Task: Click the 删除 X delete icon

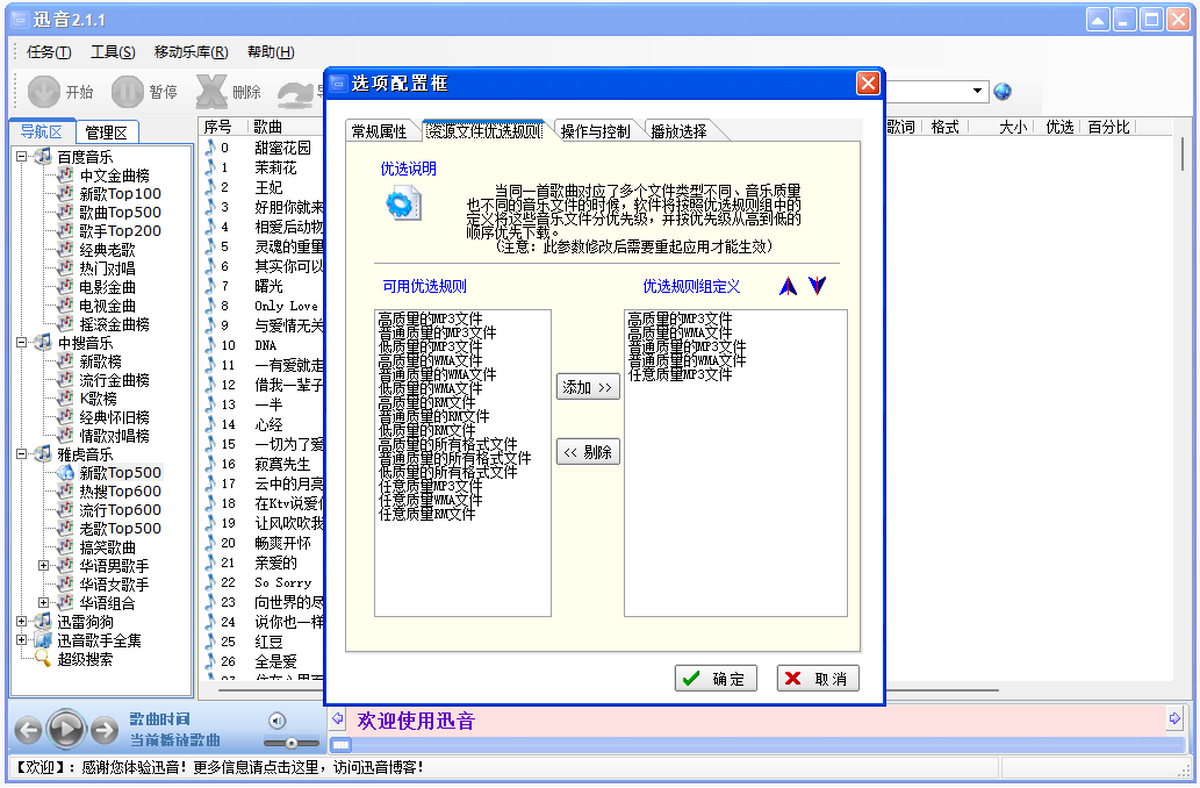Action: click(211, 92)
